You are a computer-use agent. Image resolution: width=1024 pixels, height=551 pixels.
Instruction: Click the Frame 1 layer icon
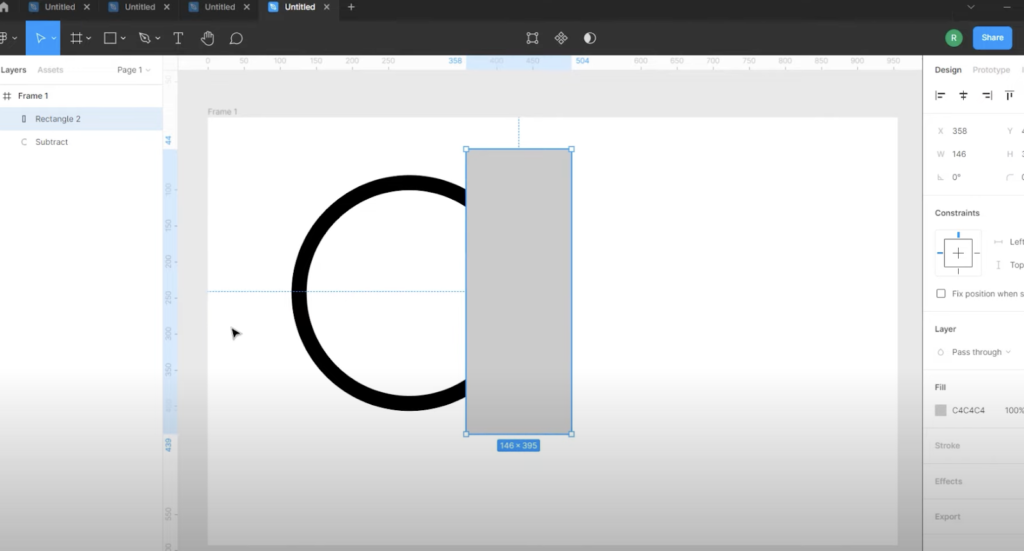coord(7,96)
